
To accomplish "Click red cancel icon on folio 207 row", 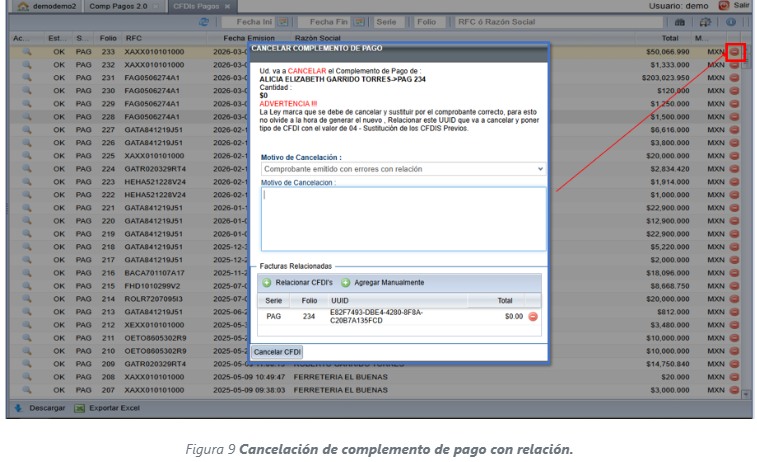I will (x=735, y=390).
